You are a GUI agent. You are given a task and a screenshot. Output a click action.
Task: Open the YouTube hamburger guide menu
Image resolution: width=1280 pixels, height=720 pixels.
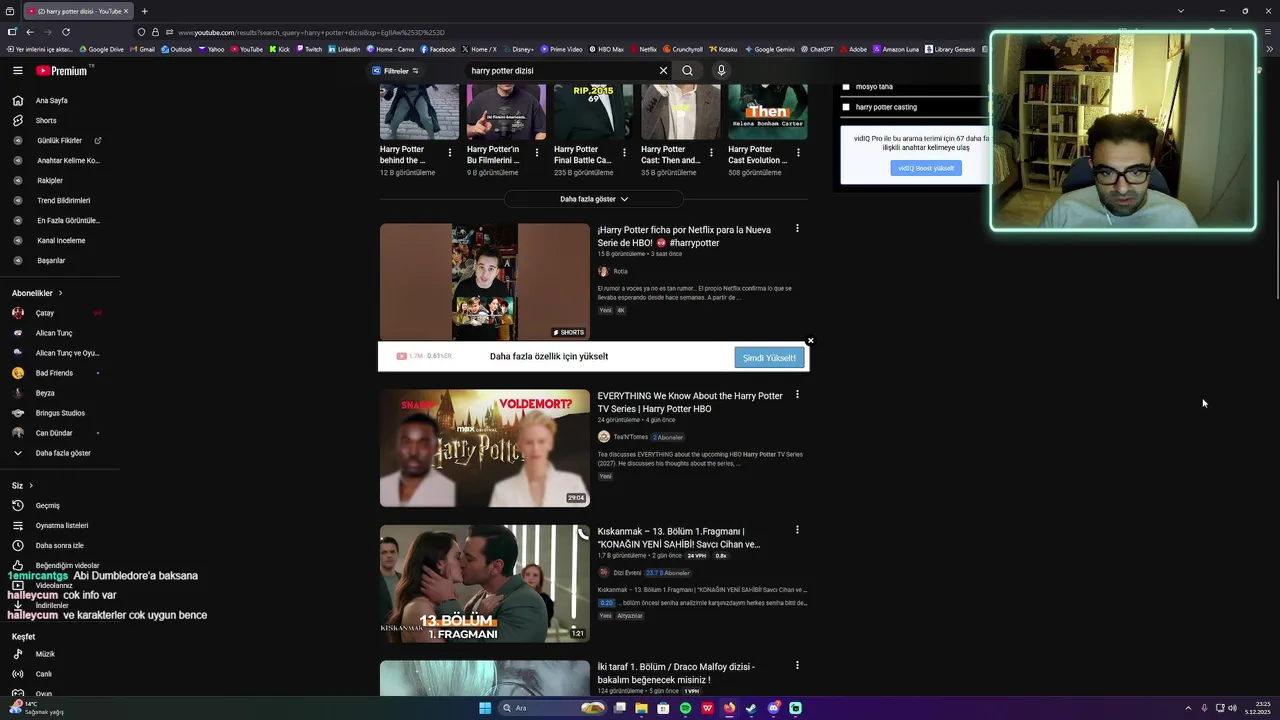point(17,71)
